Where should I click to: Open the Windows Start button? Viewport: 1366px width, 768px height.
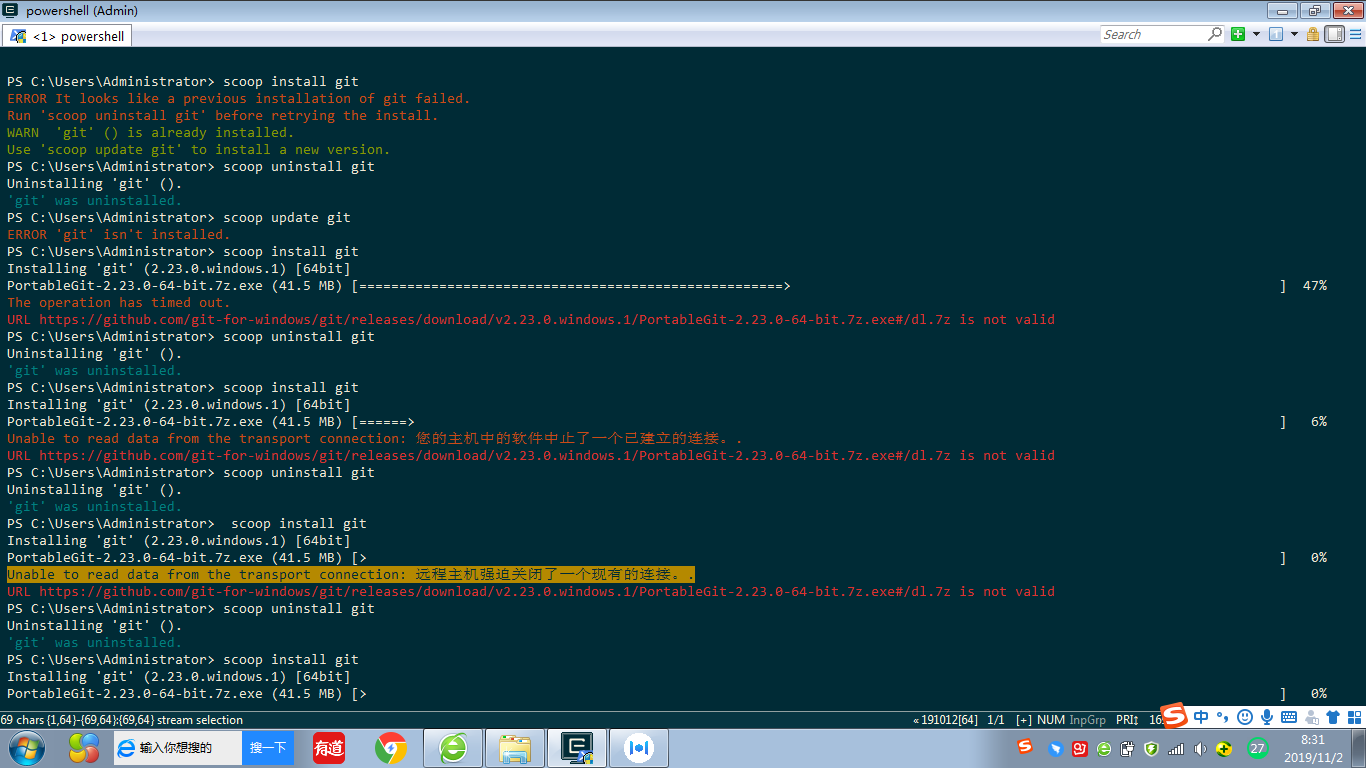click(x=26, y=748)
